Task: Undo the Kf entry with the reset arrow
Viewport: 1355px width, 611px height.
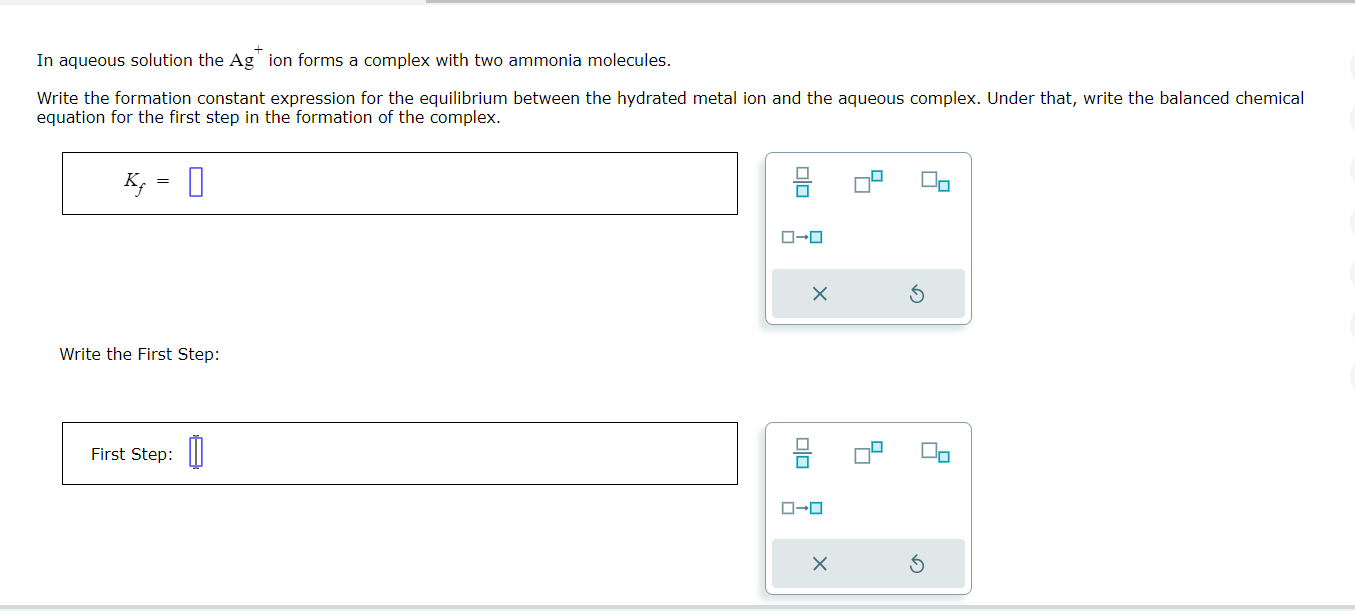Action: point(916,293)
